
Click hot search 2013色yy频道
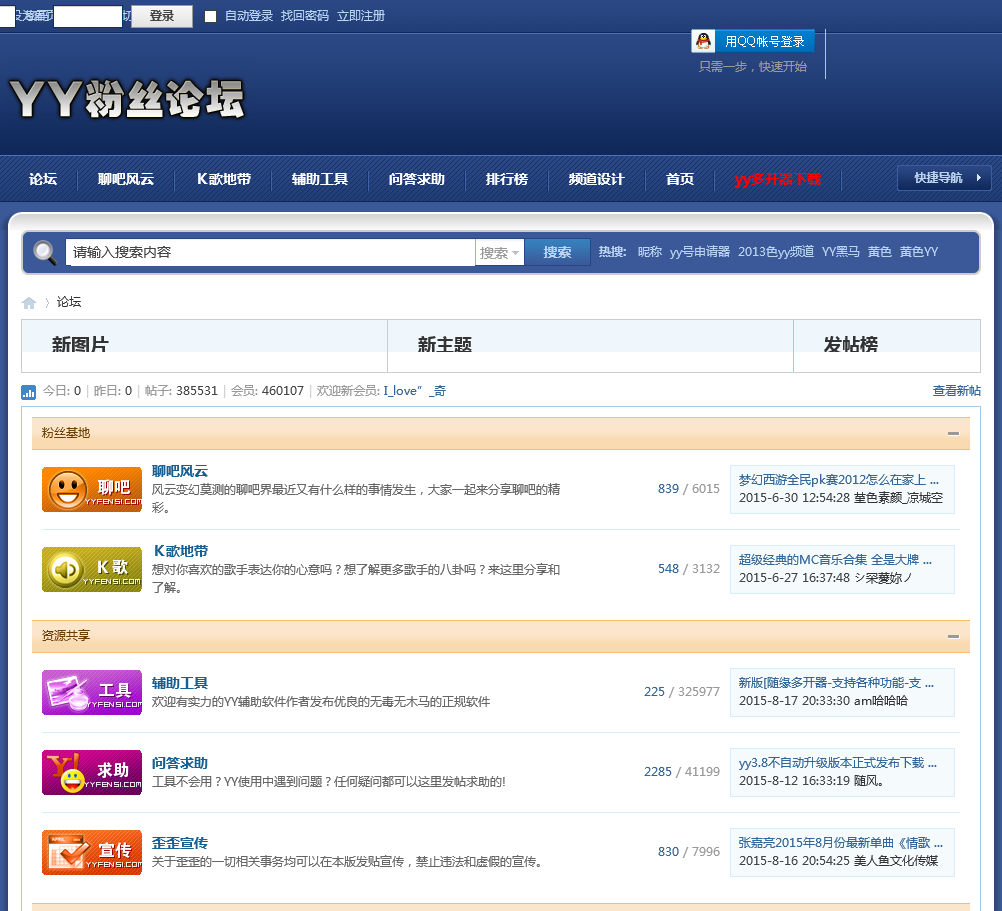776,252
